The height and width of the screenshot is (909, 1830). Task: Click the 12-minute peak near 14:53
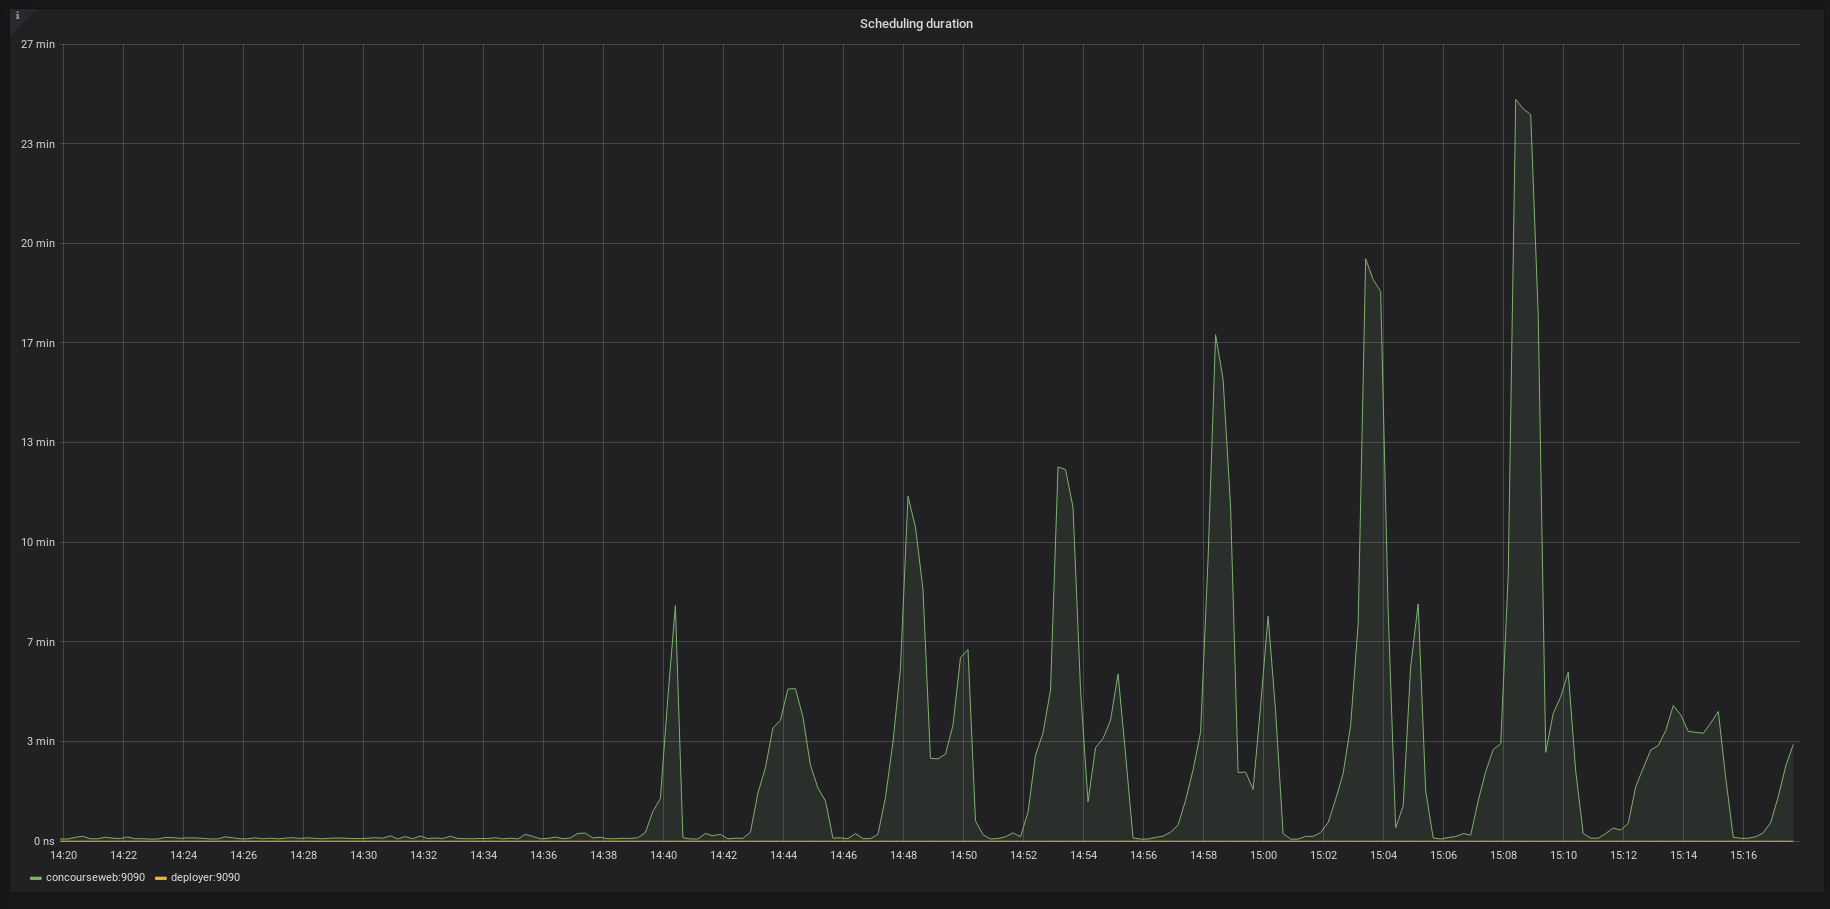click(1060, 466)
